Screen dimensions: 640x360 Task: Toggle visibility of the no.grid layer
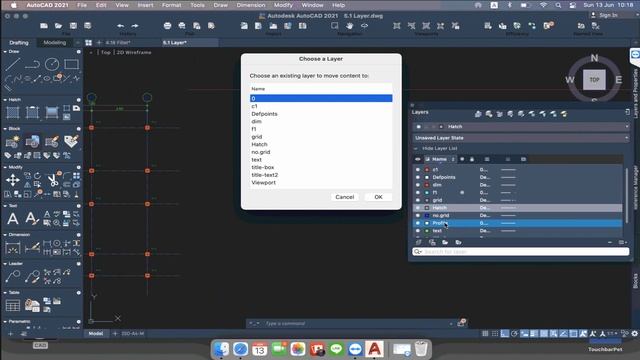point(418,215)
